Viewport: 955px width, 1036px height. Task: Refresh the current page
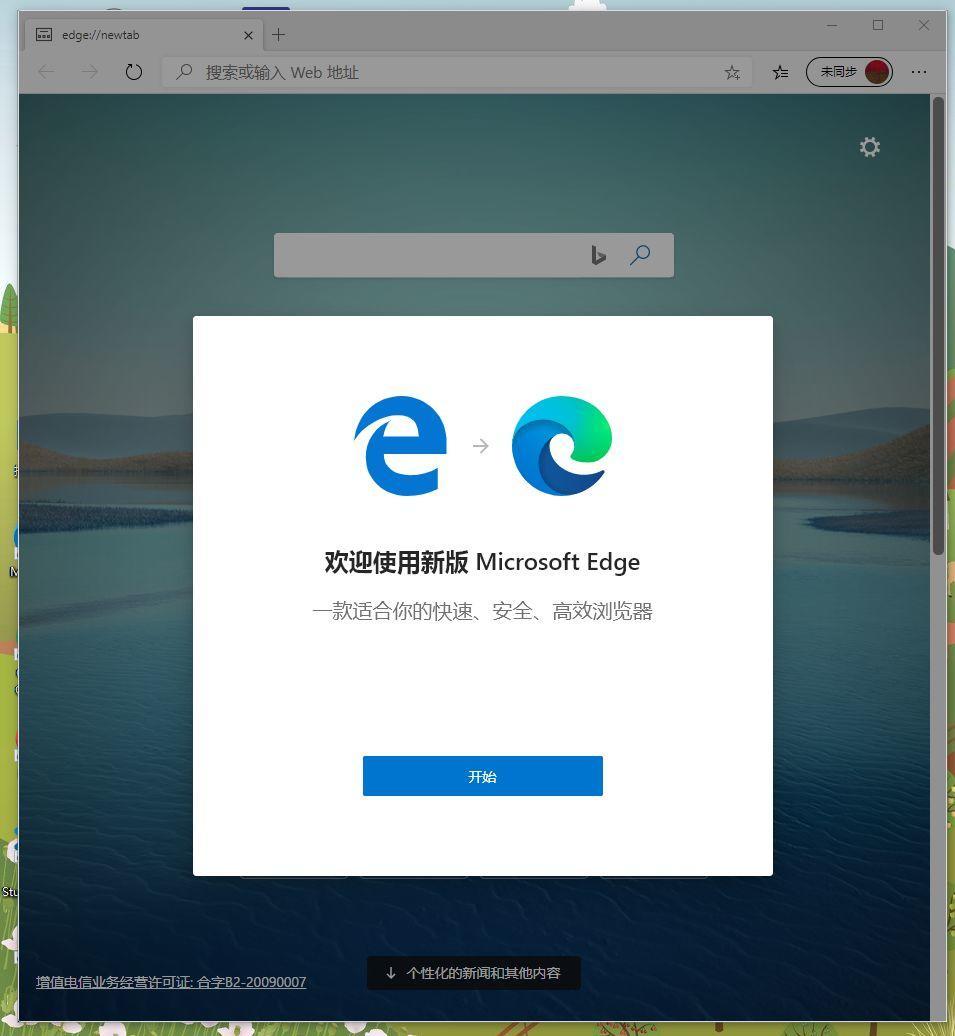[134, 72]
